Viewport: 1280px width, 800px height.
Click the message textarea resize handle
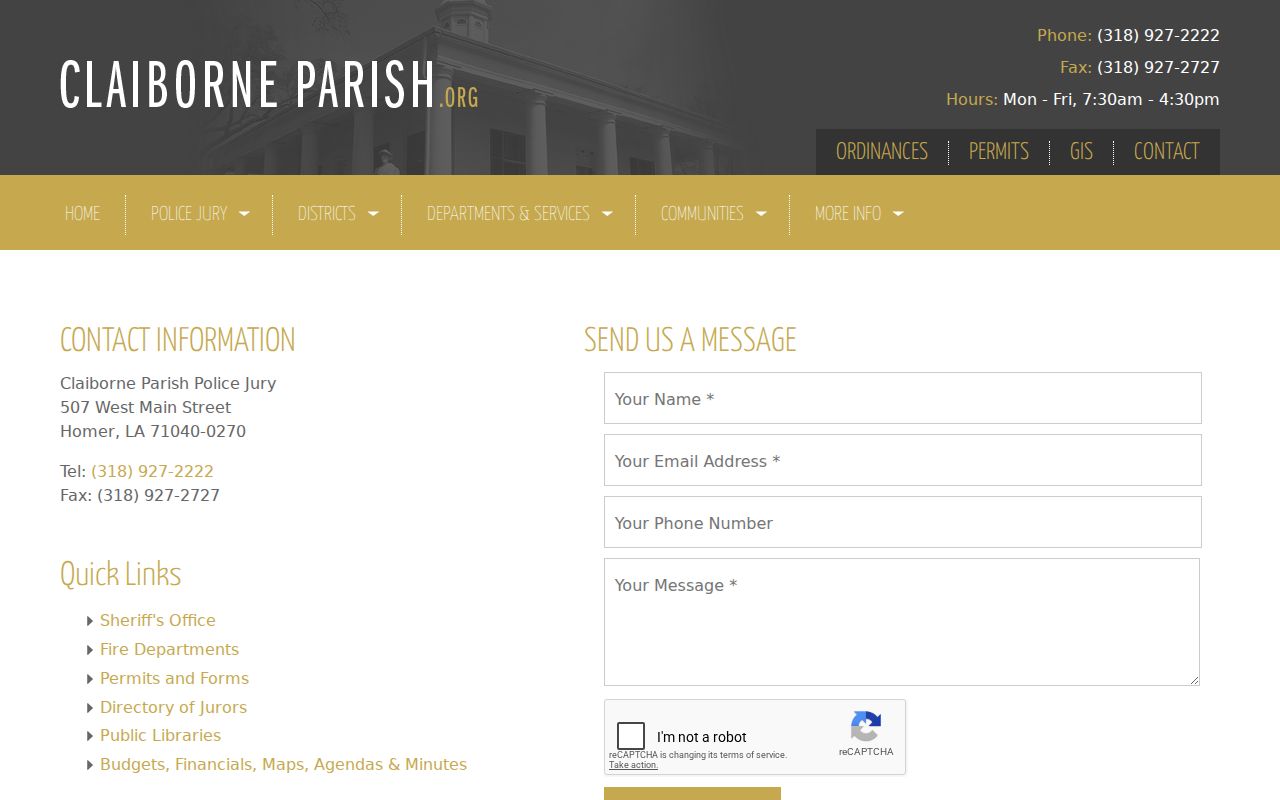pyautogui.click(x=1193, y=679)
